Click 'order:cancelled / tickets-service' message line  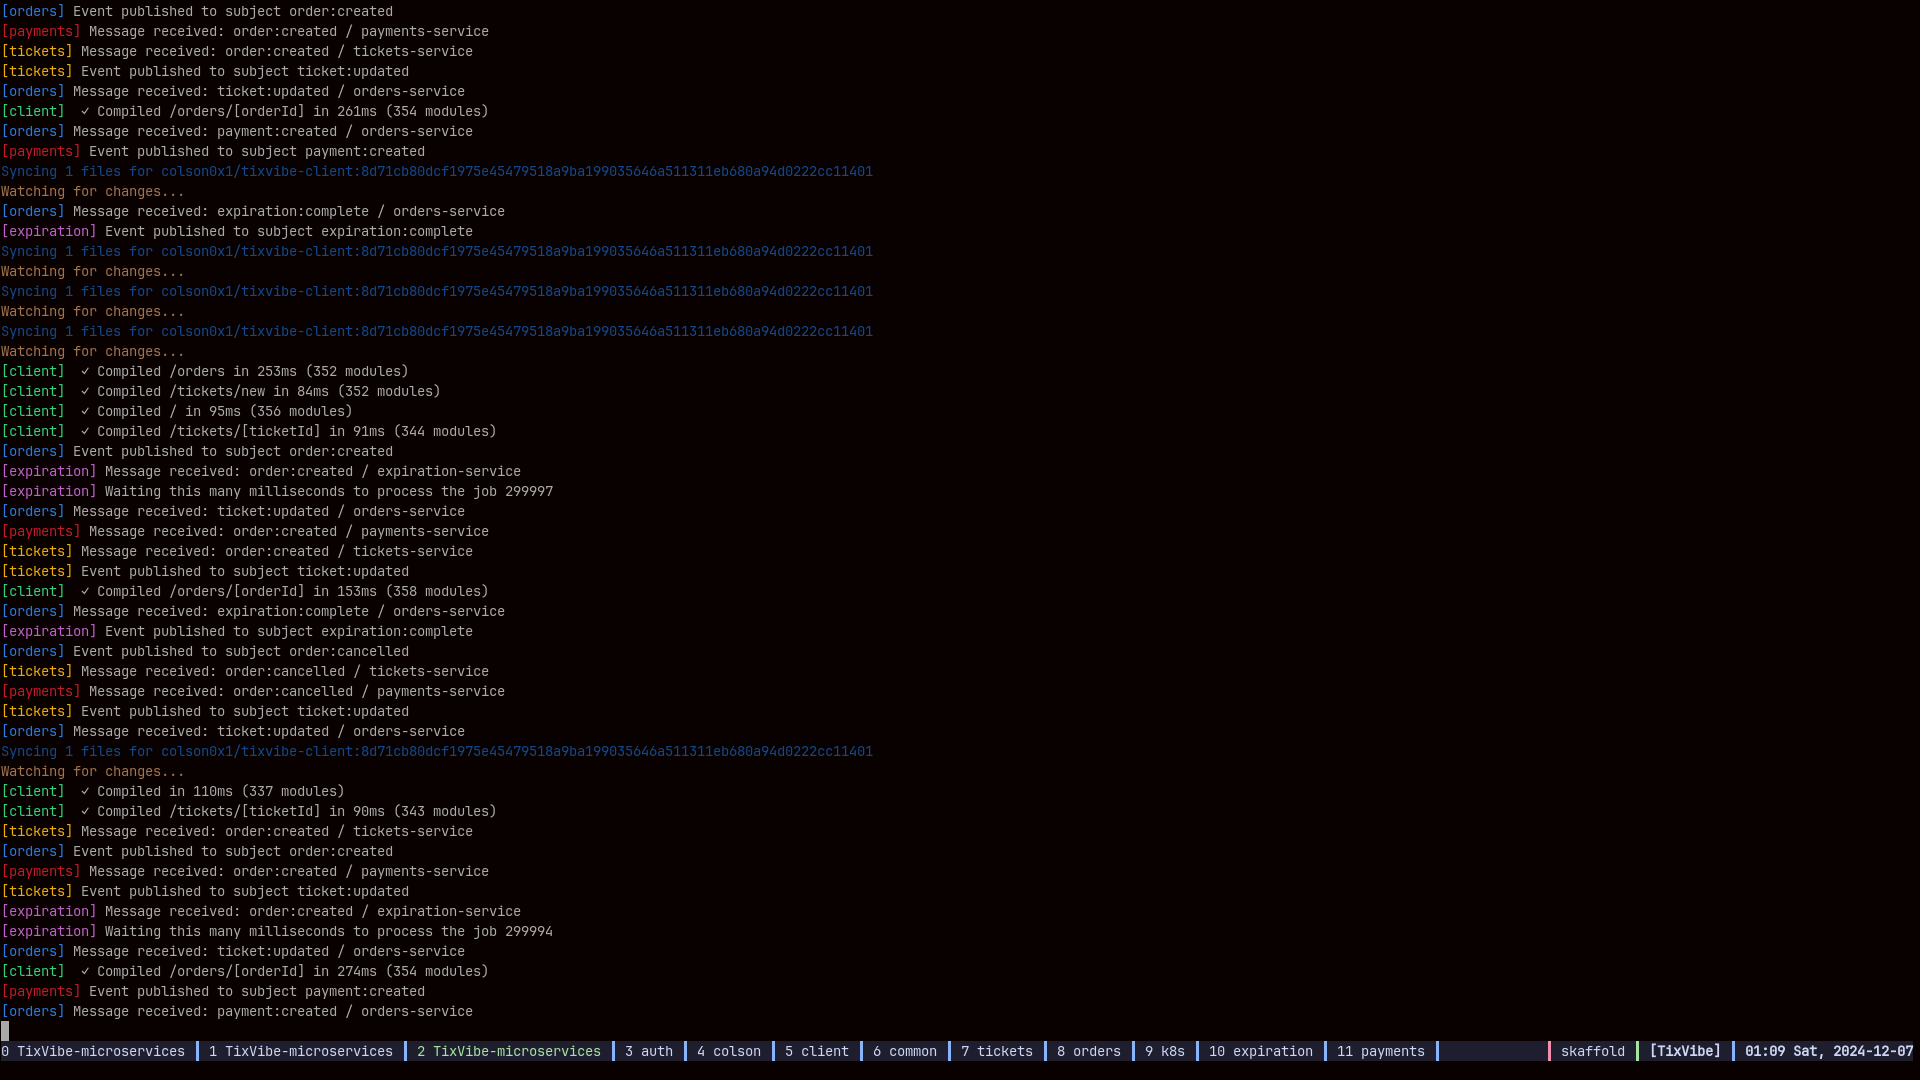tap(245, 671)
